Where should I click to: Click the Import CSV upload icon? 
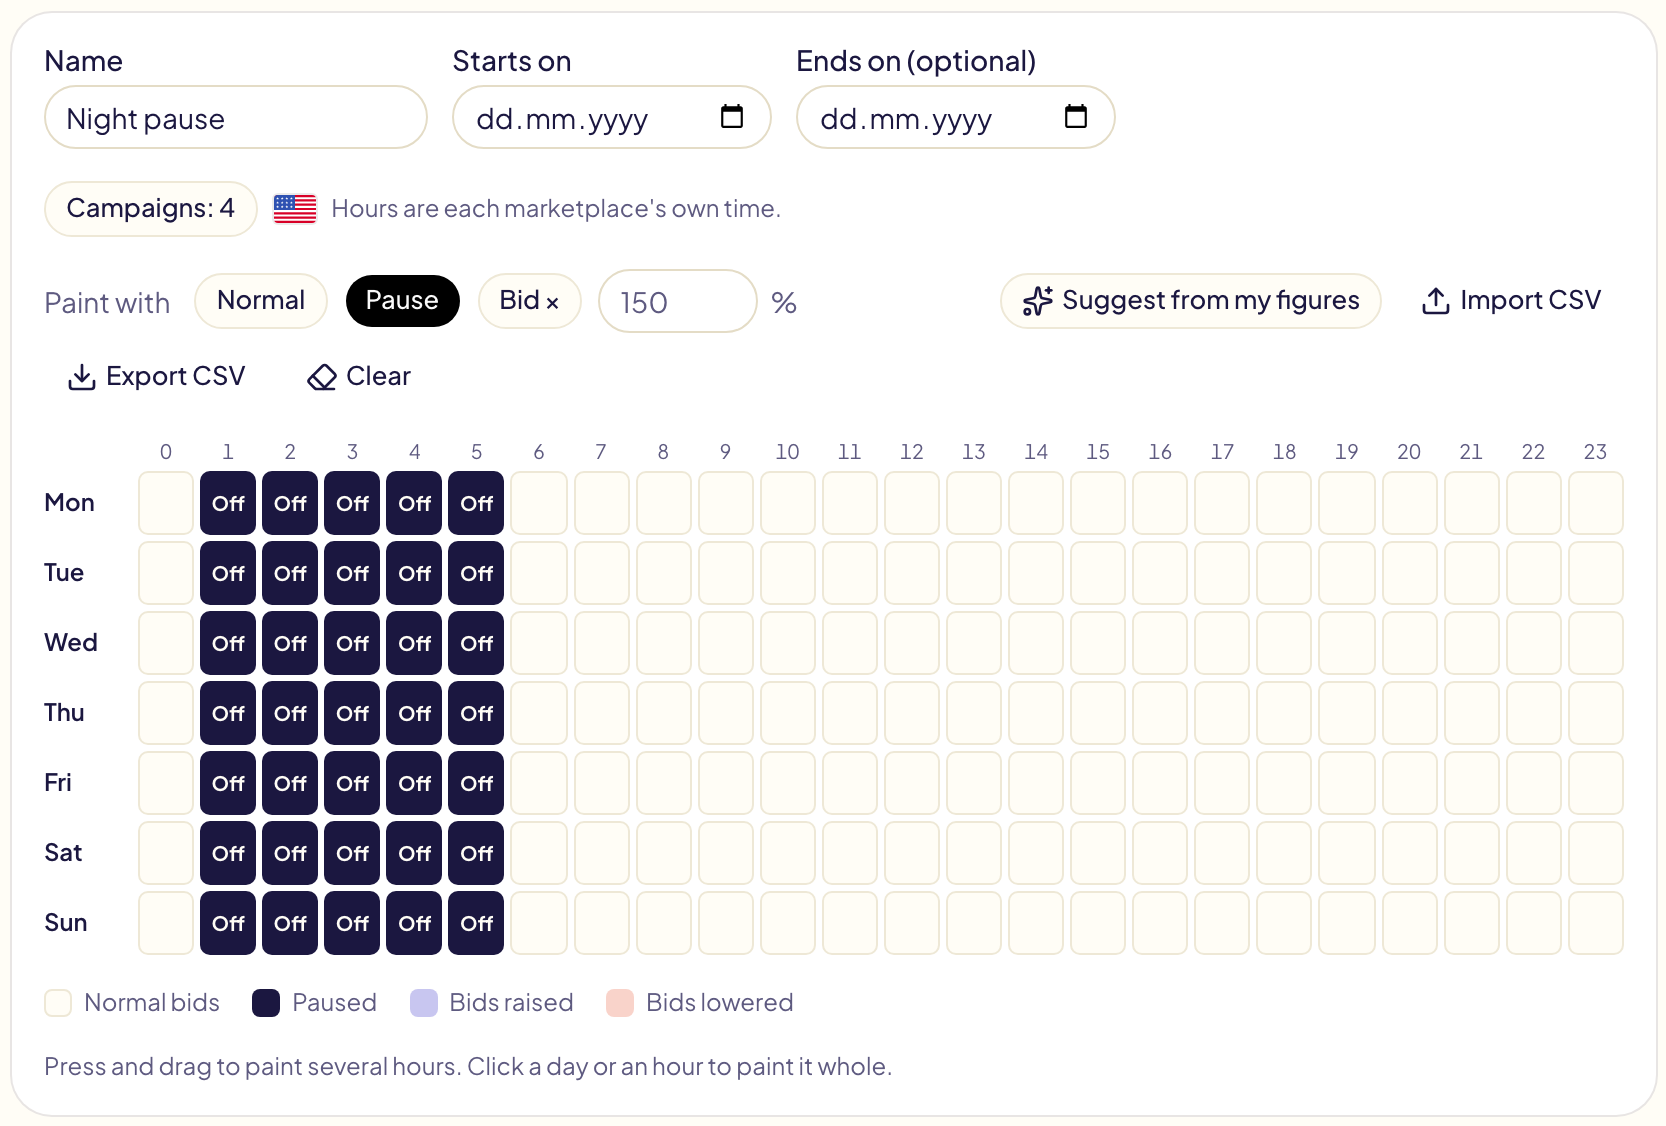click(1436, 301)
